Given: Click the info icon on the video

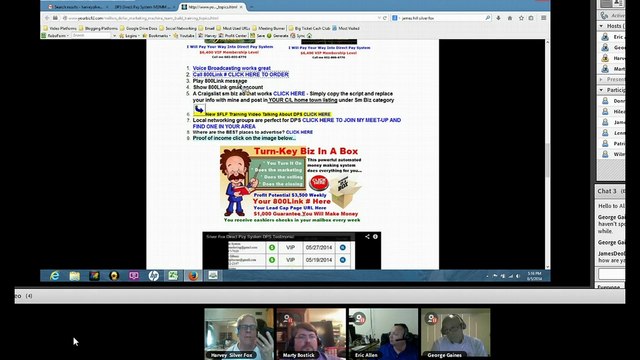Looking at the screenshot, I should tap(375, 237).
